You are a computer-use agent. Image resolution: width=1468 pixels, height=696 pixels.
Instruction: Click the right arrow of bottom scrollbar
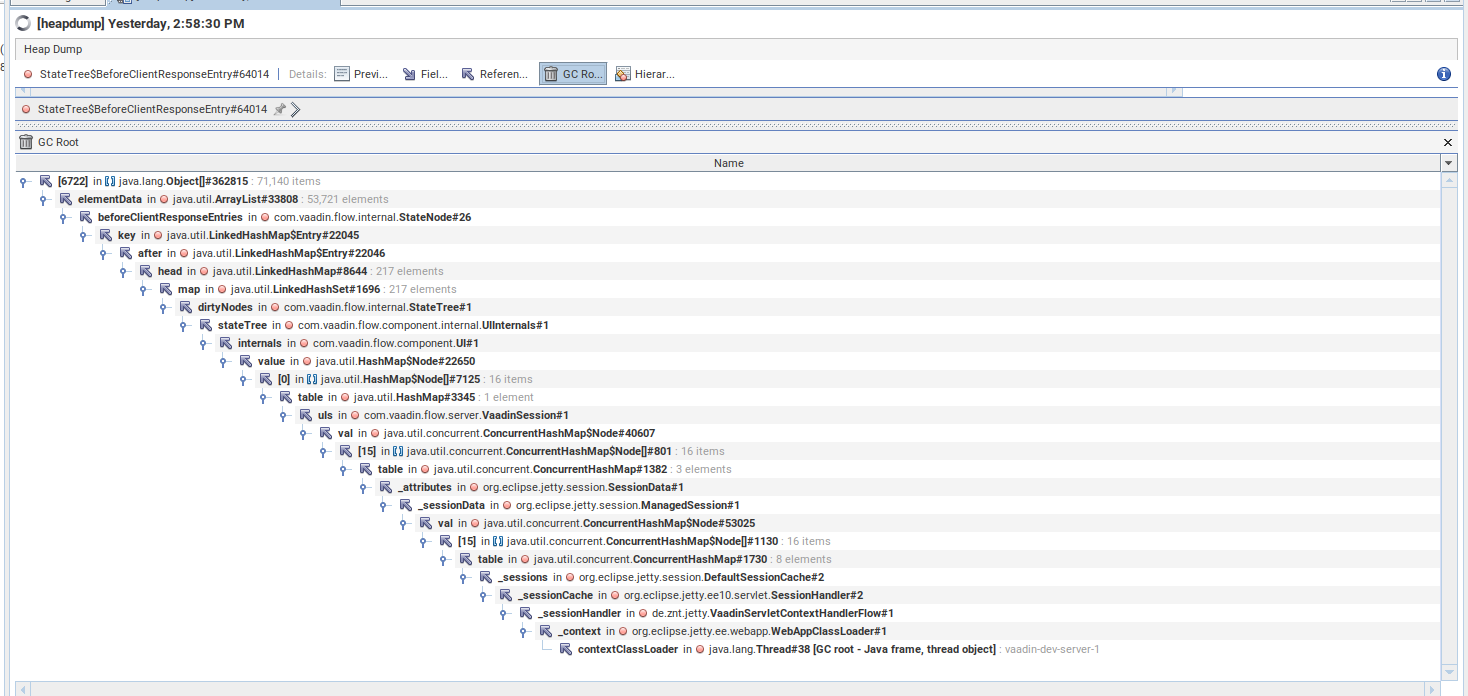tap(1434, 688)
